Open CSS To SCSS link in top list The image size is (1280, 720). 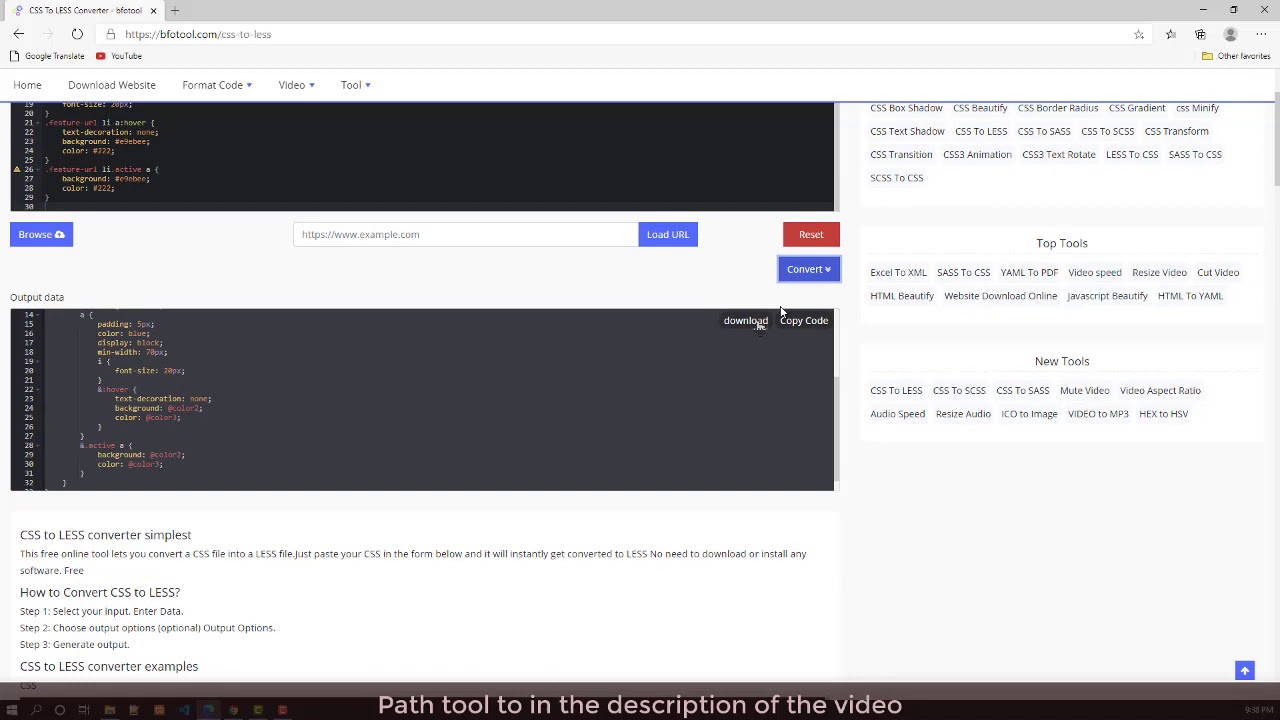coord(1107,131)
